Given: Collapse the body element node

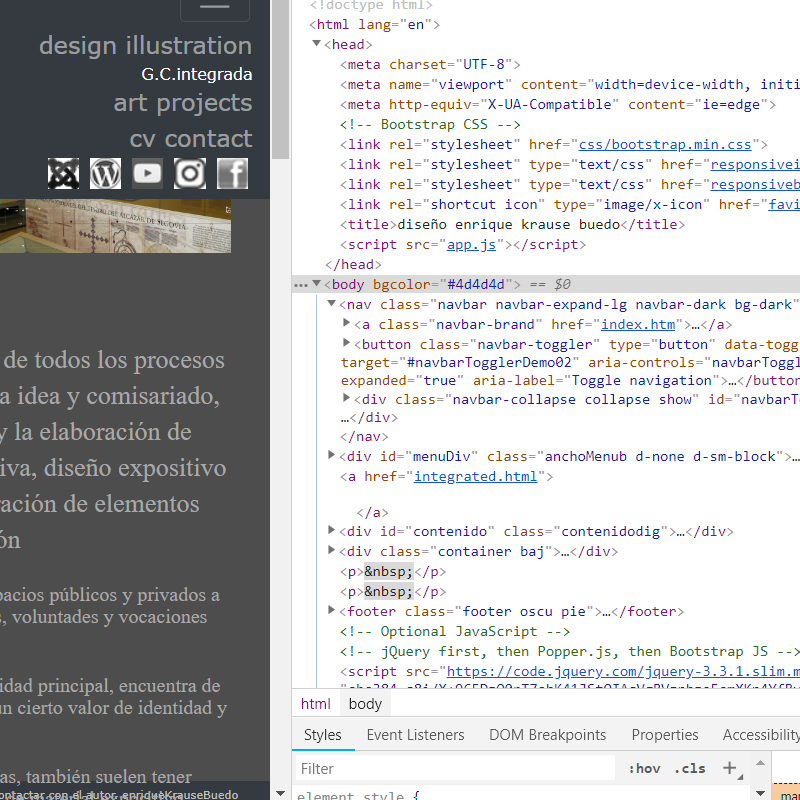Looking at the screenshot, I should [x=316, y=284].
